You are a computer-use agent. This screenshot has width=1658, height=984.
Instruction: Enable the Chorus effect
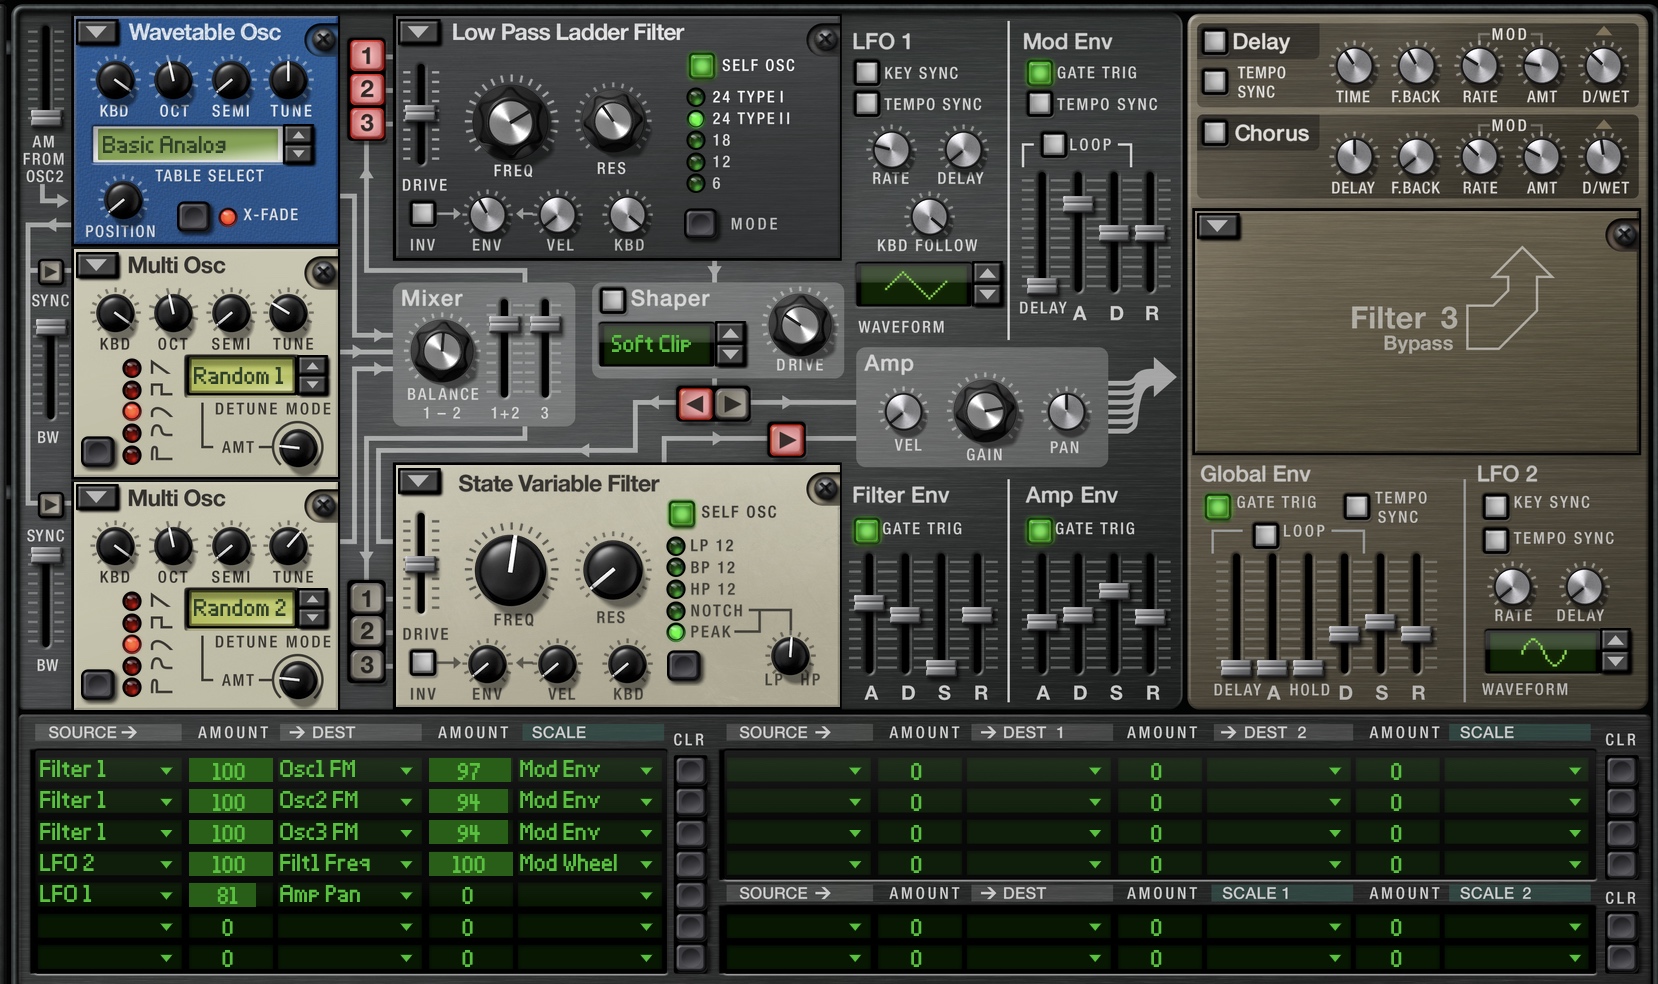1214,132
